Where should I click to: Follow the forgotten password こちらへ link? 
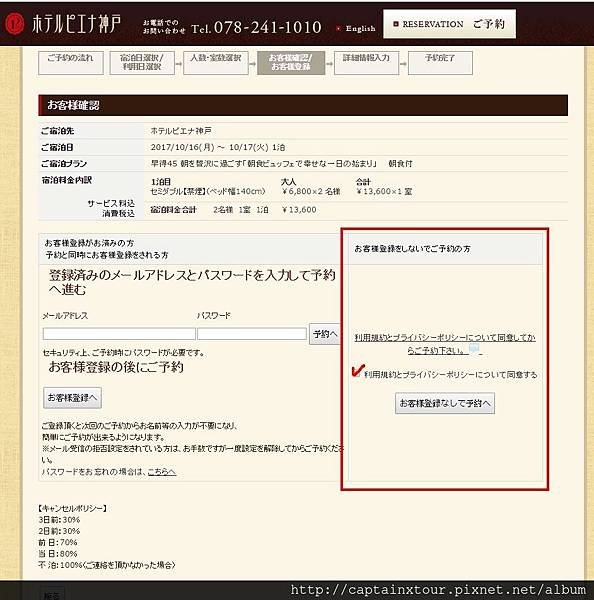pyautogui.click(x=162, y=472)
